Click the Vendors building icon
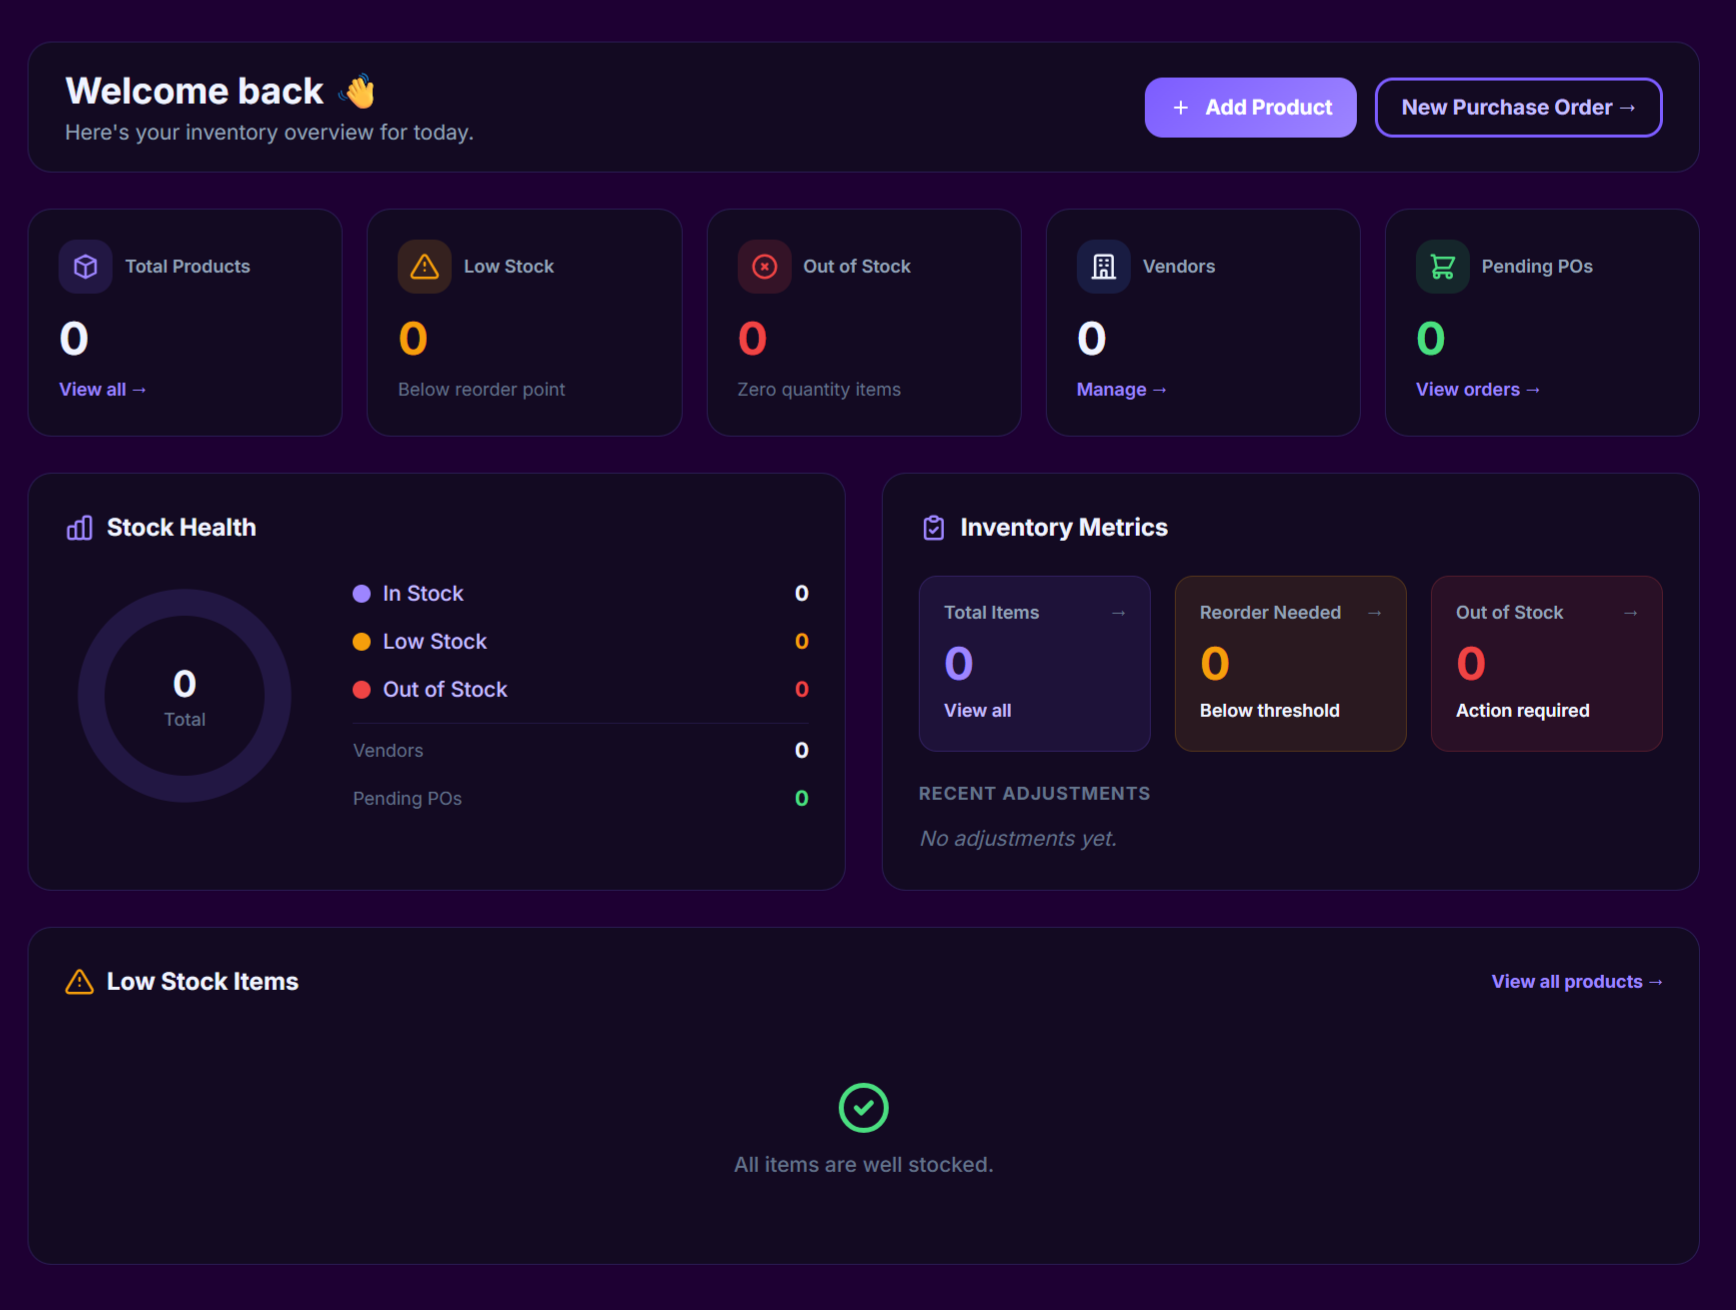1736x1310 pixels. point(1103,267)
